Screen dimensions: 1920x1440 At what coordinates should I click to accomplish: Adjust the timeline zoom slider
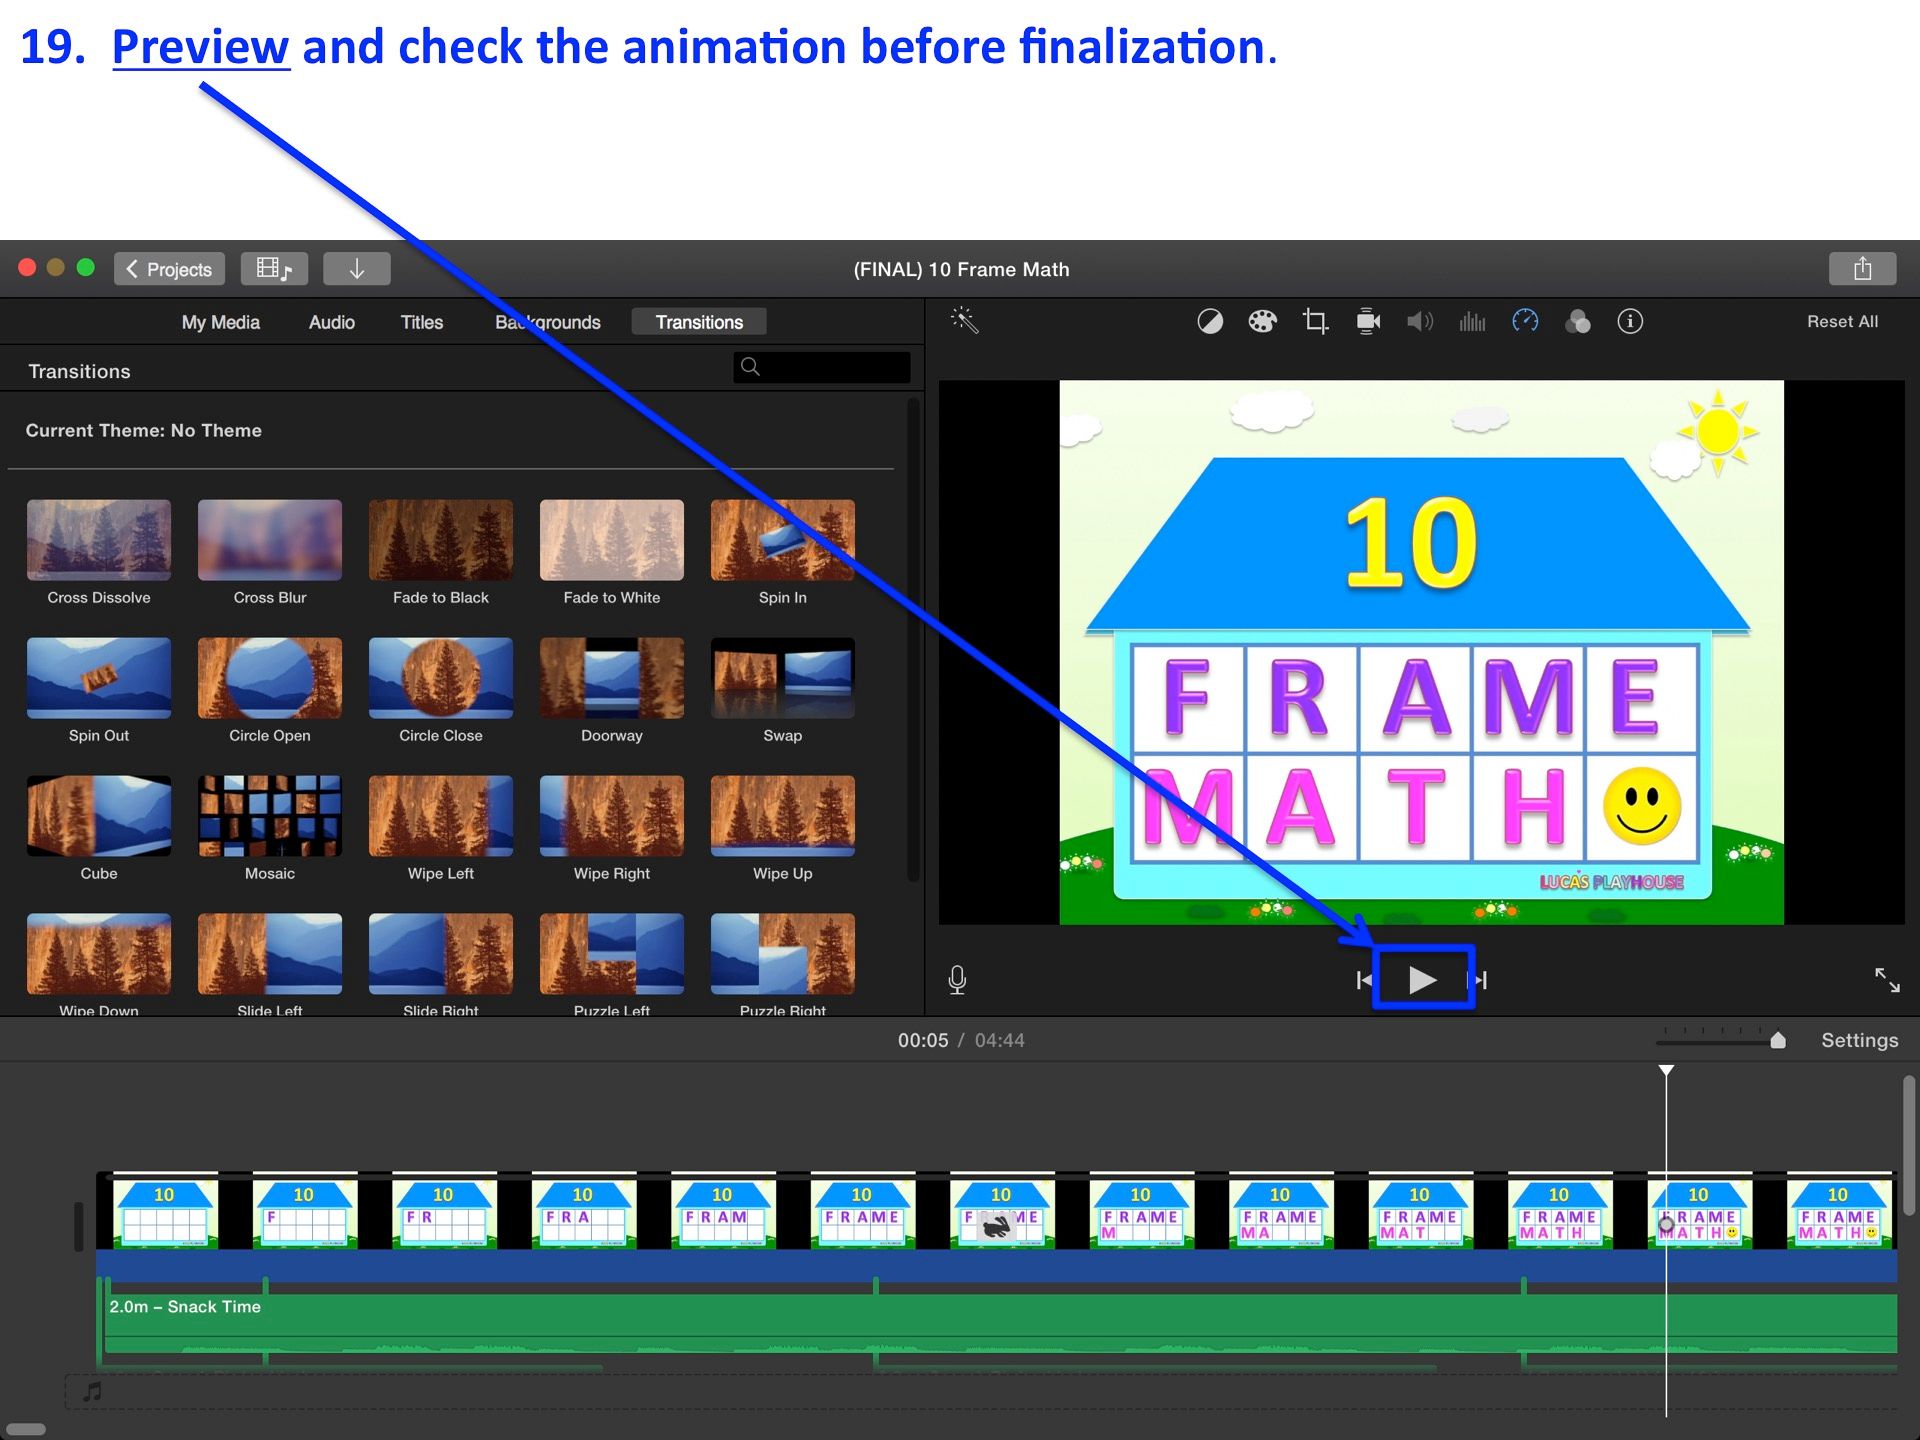tap(1777, 1039)
